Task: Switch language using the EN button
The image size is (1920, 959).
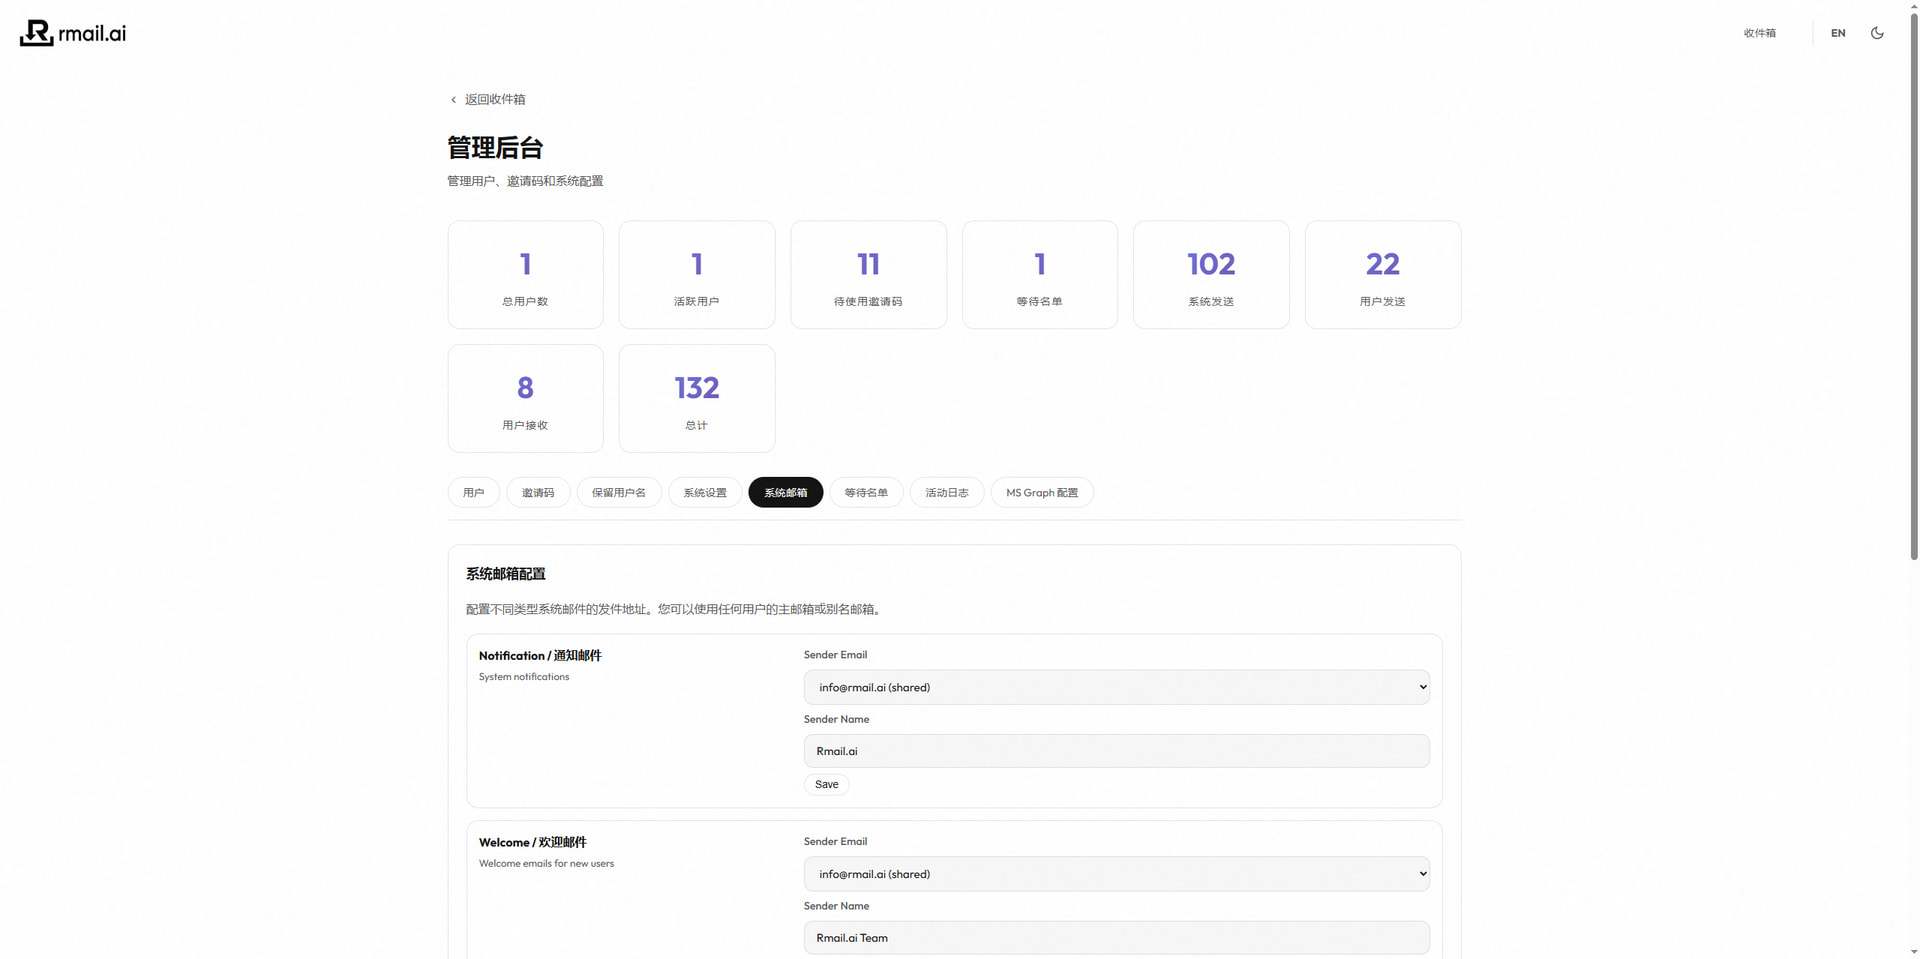Action: pos(1838,33)
